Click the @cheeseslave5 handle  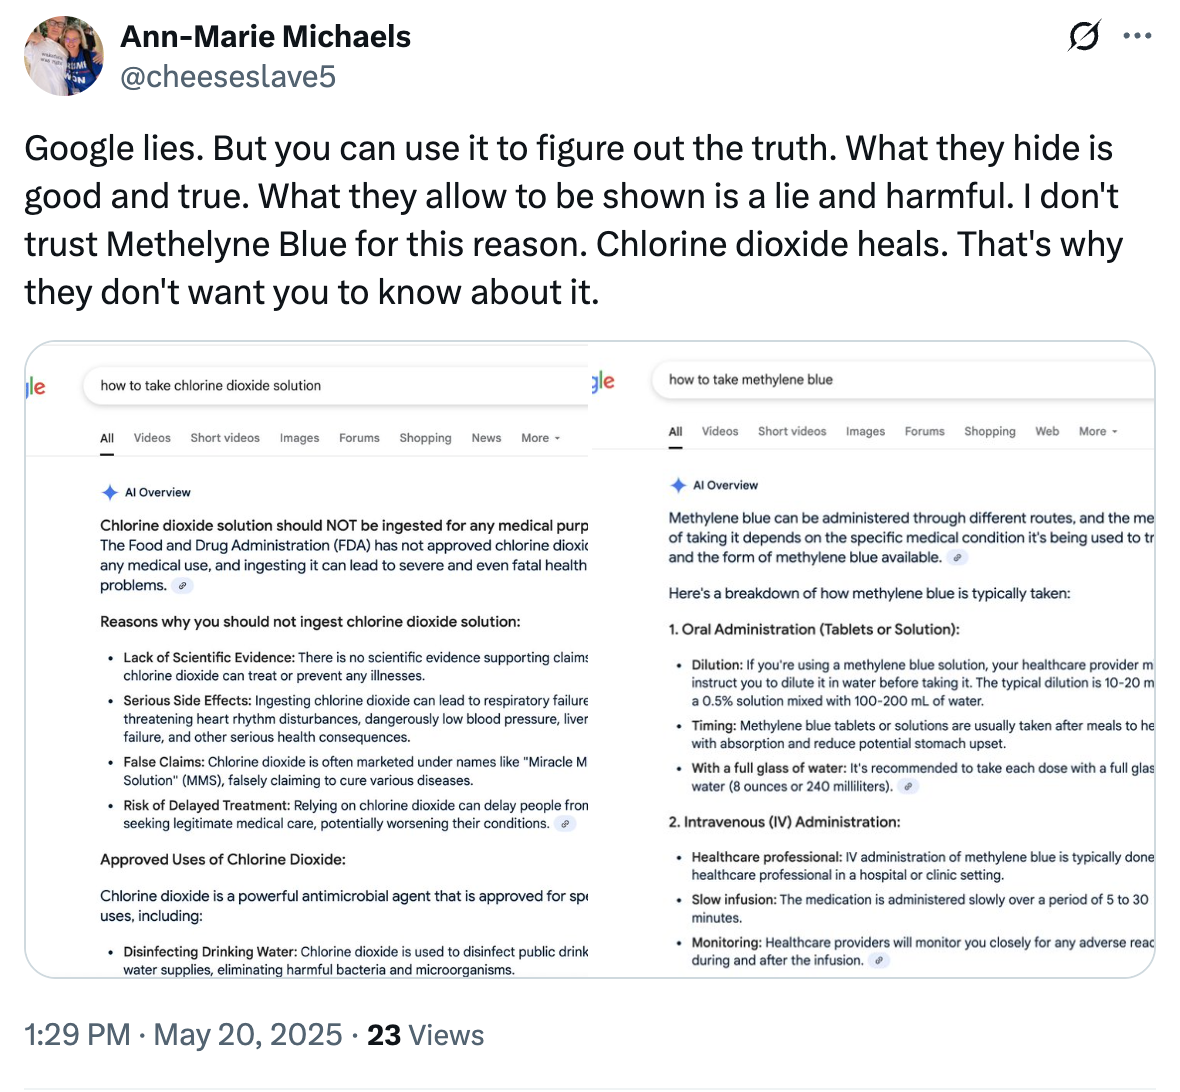point(228,77)
